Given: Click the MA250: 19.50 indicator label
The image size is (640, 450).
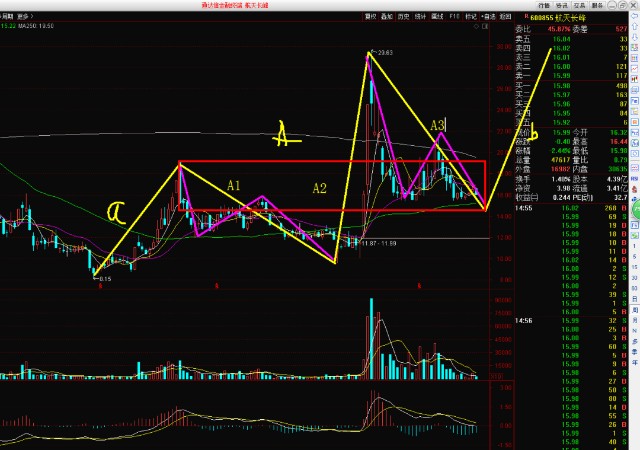Looking at the screenshot, I should coord(36,26).
